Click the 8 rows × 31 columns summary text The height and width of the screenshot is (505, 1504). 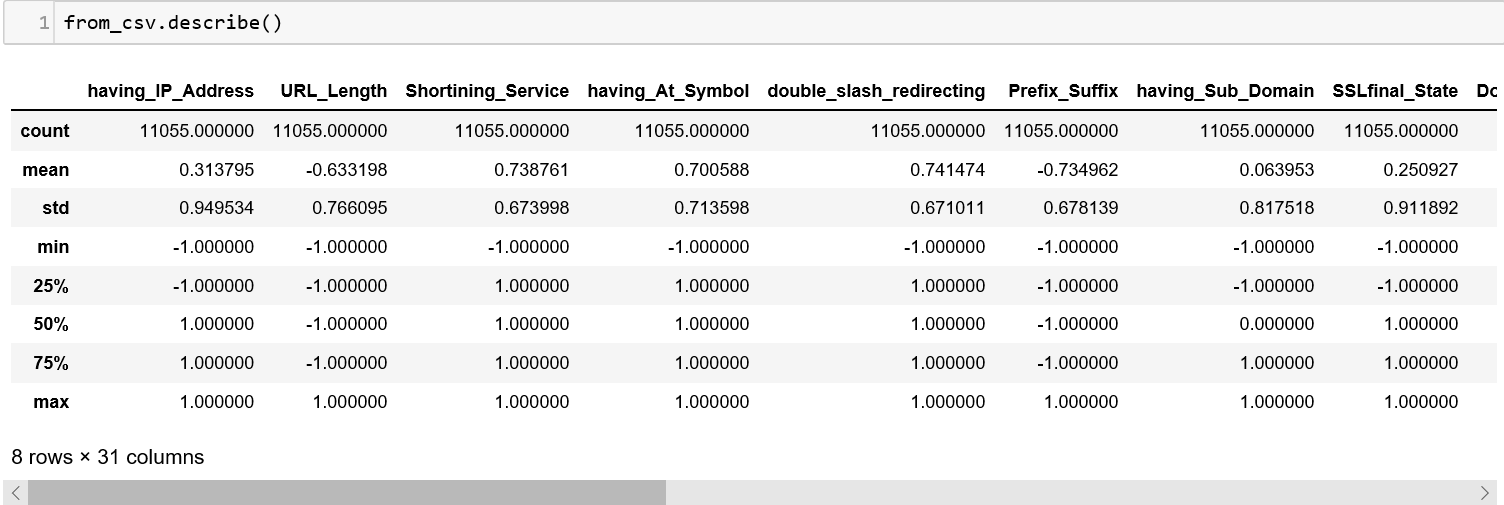108,457
